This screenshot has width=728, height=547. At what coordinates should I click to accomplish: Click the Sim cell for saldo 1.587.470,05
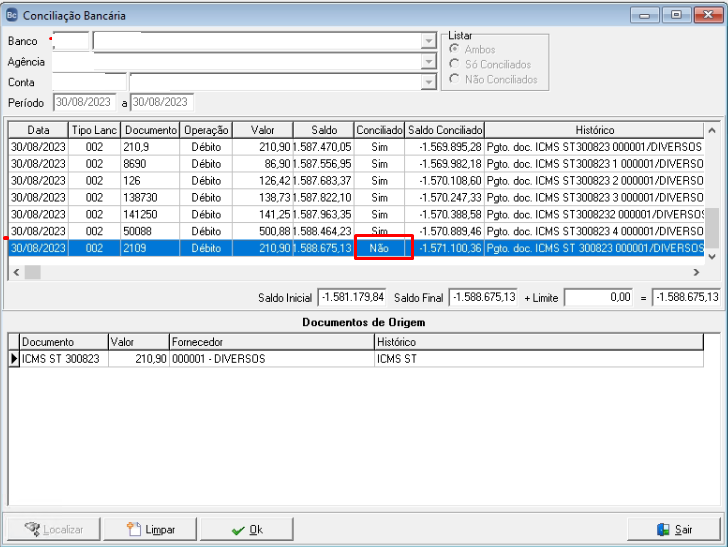point(379,147)
